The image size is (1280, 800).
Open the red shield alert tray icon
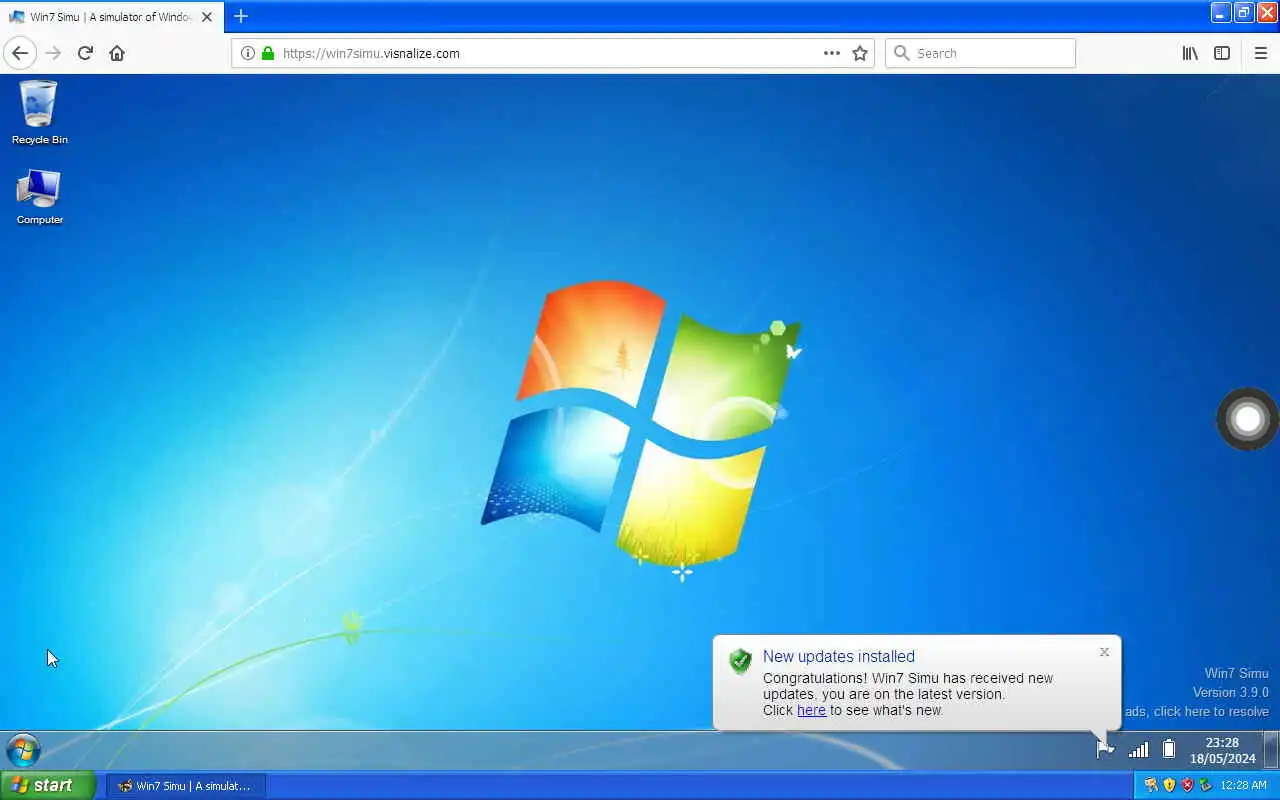[1187, 785]
